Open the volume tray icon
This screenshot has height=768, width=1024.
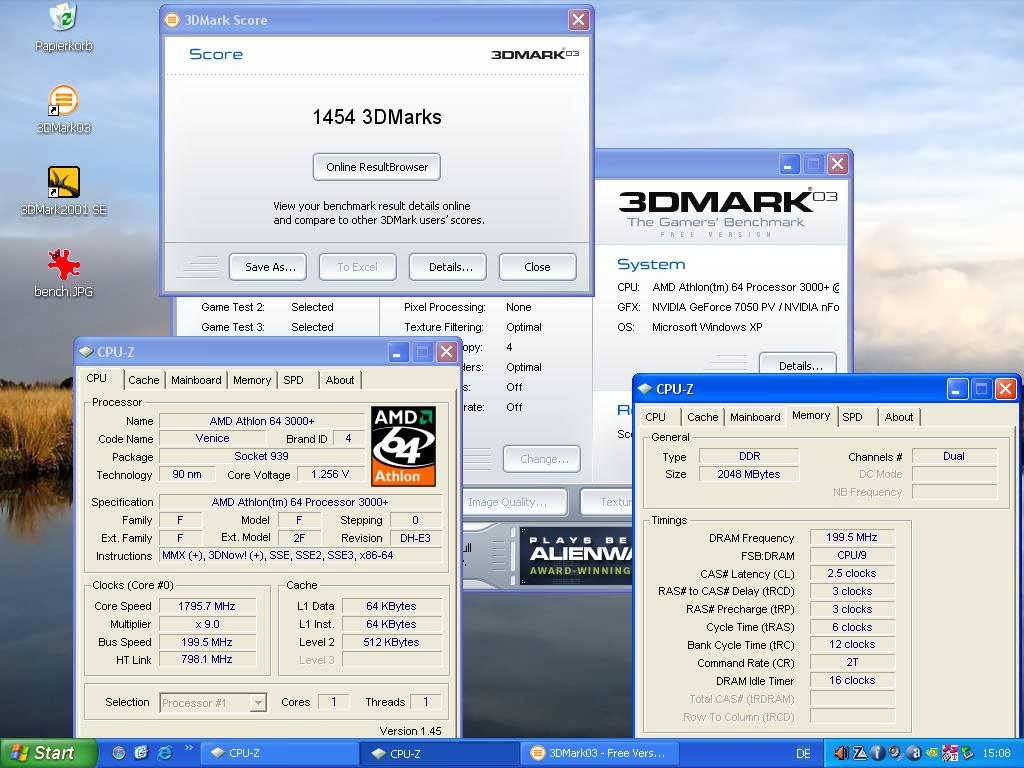[x=842, y=753]
